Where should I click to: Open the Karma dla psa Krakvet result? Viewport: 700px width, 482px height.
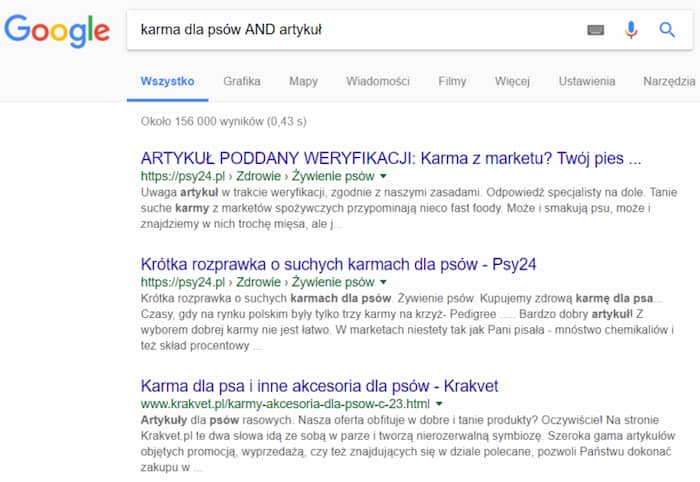[319, 386]
